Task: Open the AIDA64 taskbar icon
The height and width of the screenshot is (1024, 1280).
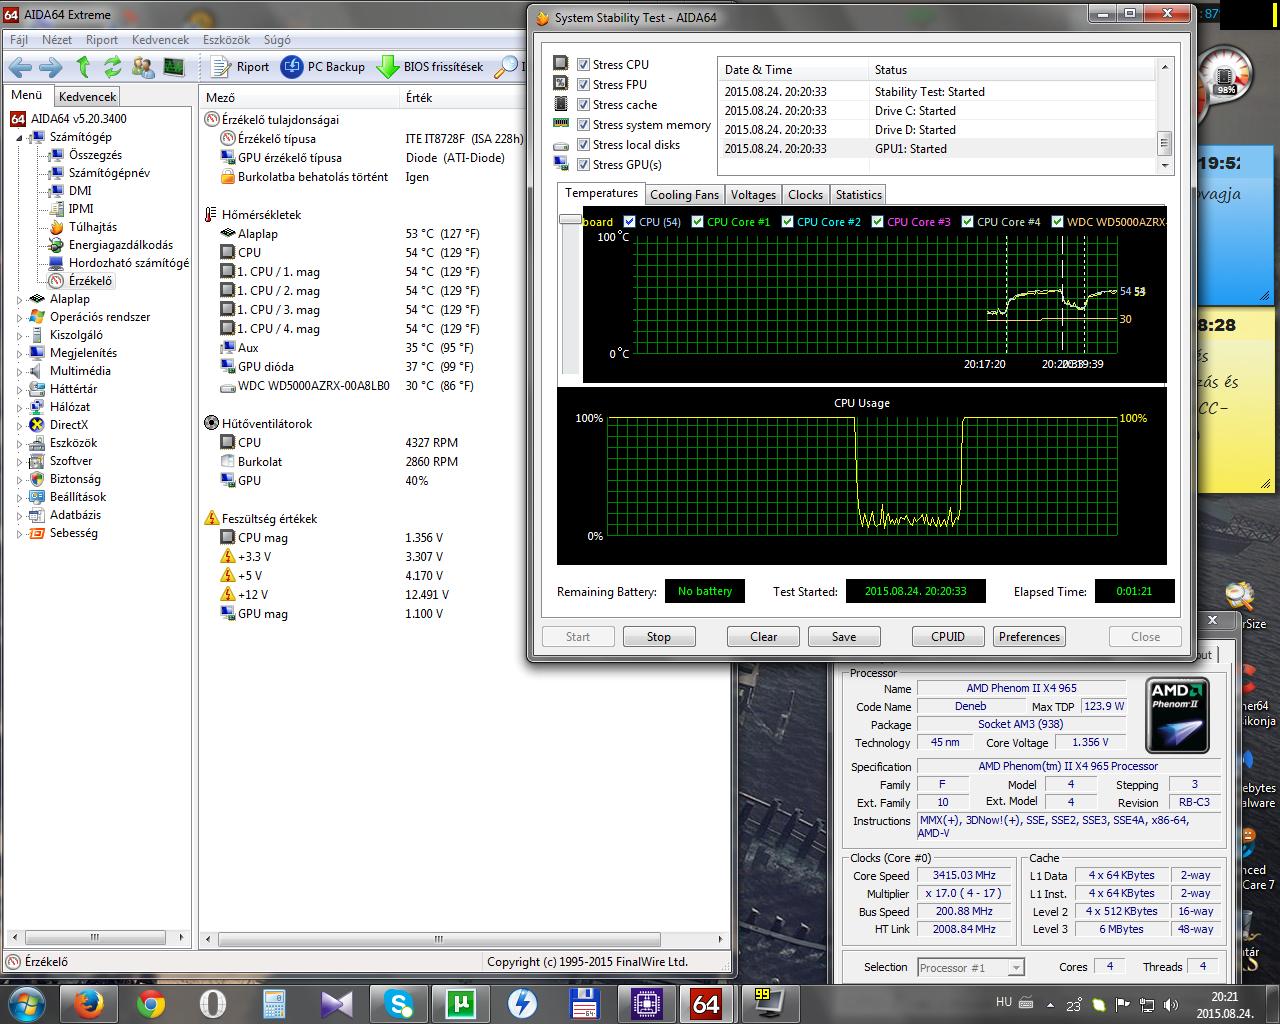Action: pos(706,1003)
